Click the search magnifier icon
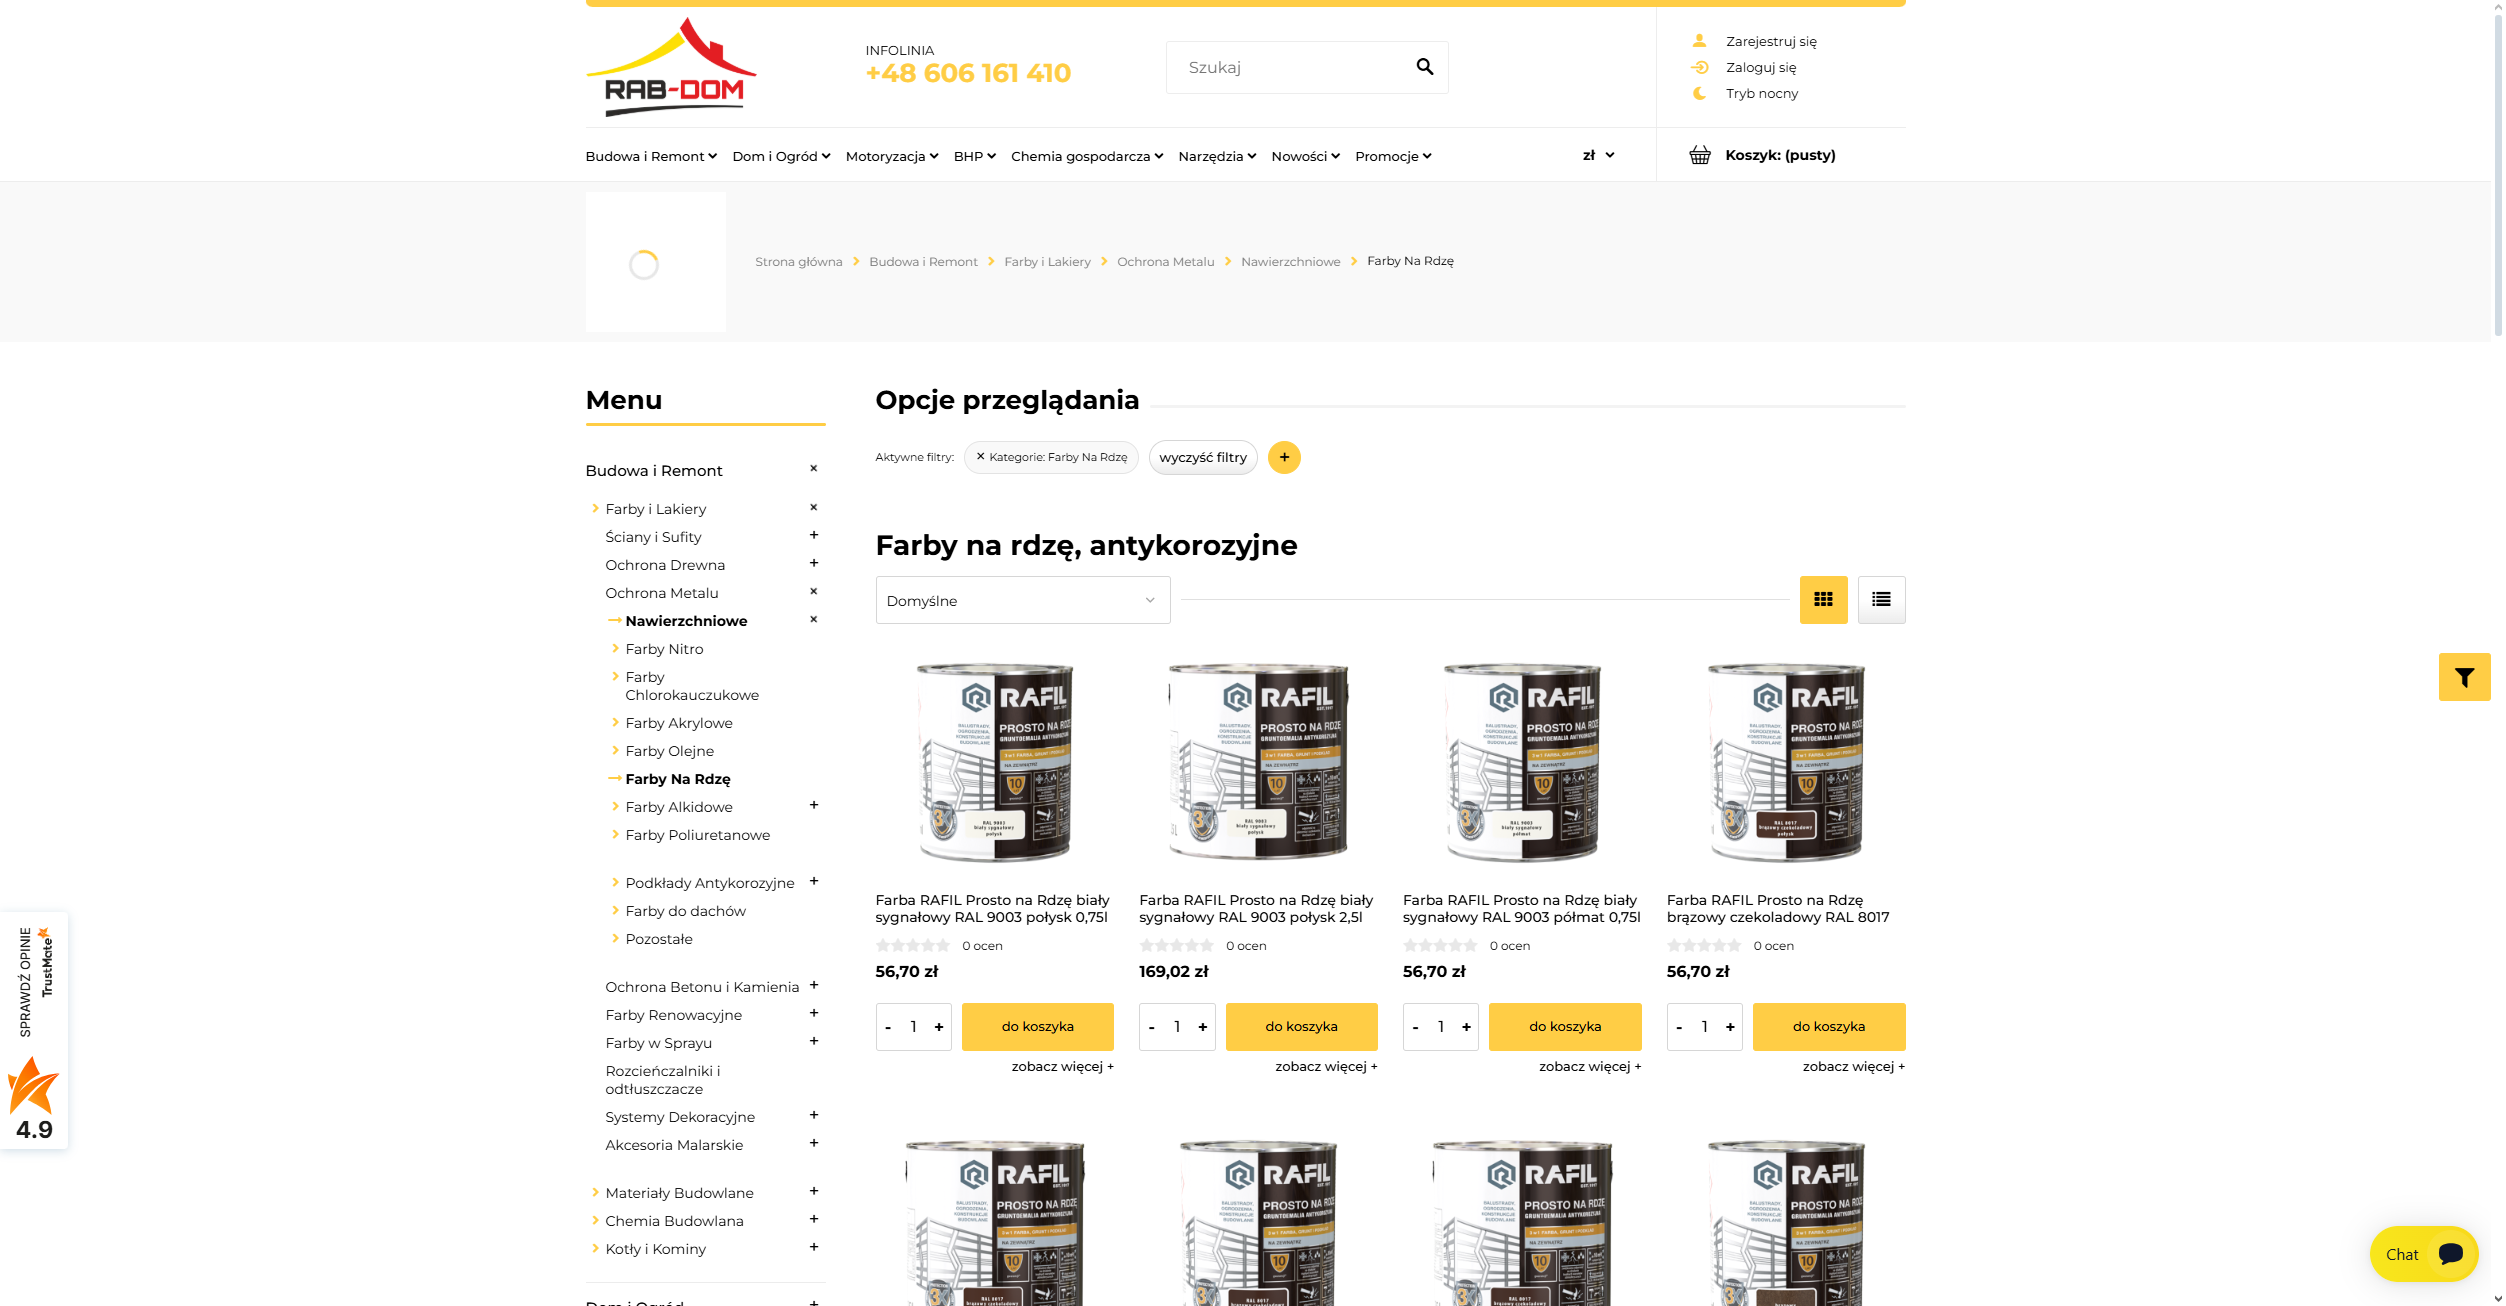2506x1306 pixels. tap(1424, 67)
